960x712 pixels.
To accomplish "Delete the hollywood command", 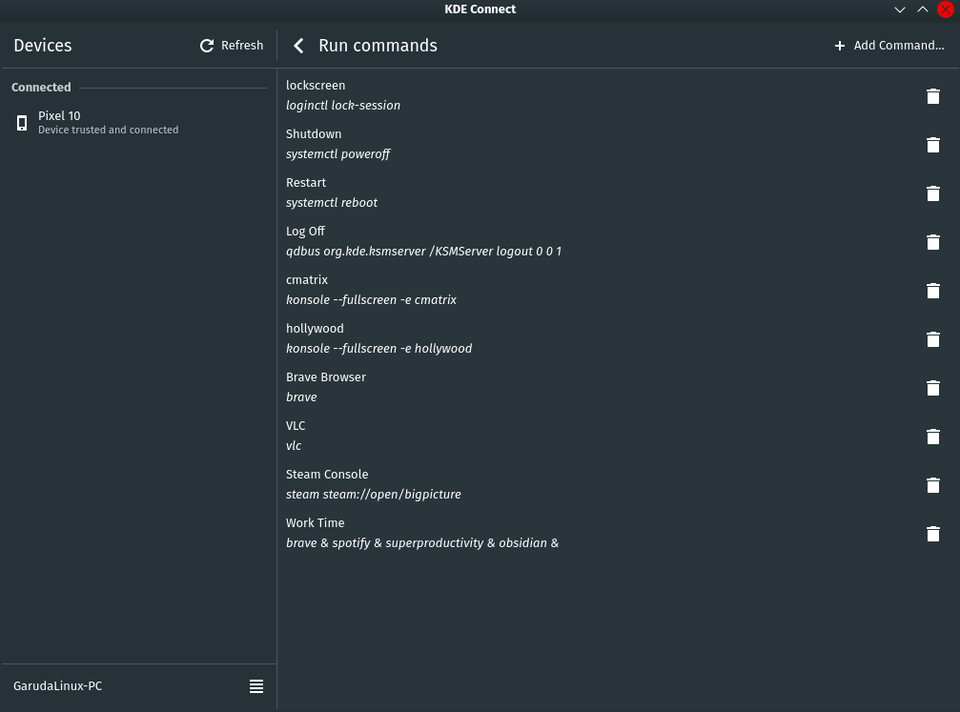I will coord(933,339).
